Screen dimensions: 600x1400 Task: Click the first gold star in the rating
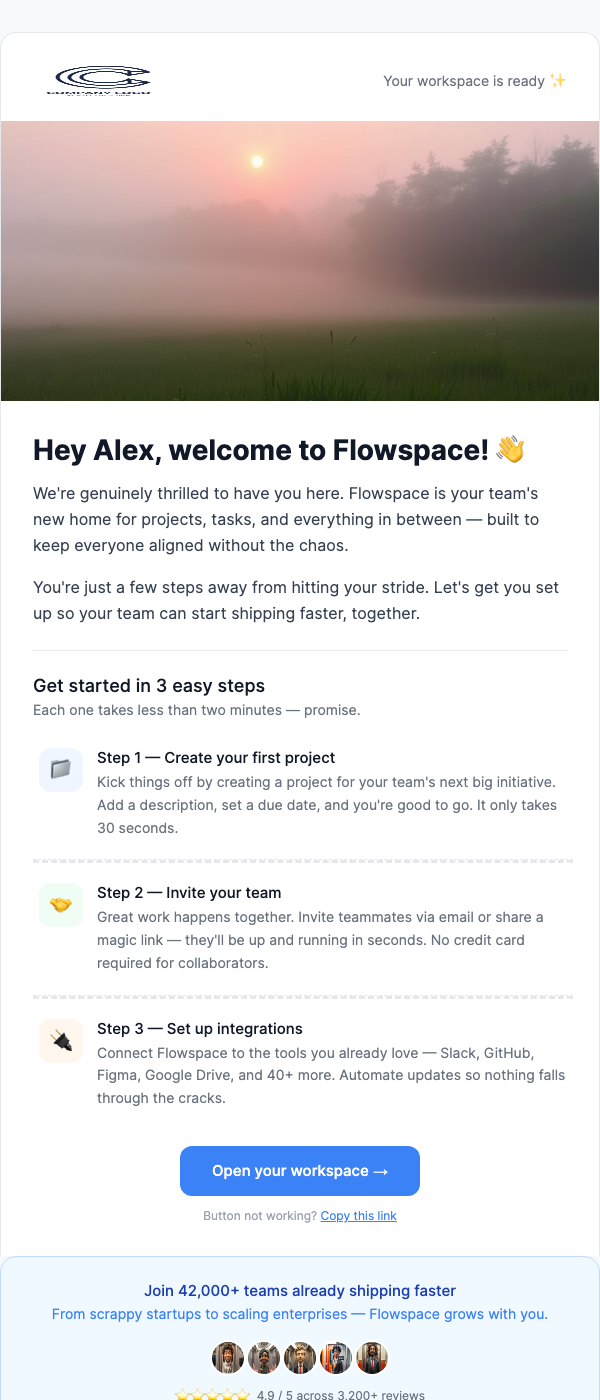[182, 1393]
